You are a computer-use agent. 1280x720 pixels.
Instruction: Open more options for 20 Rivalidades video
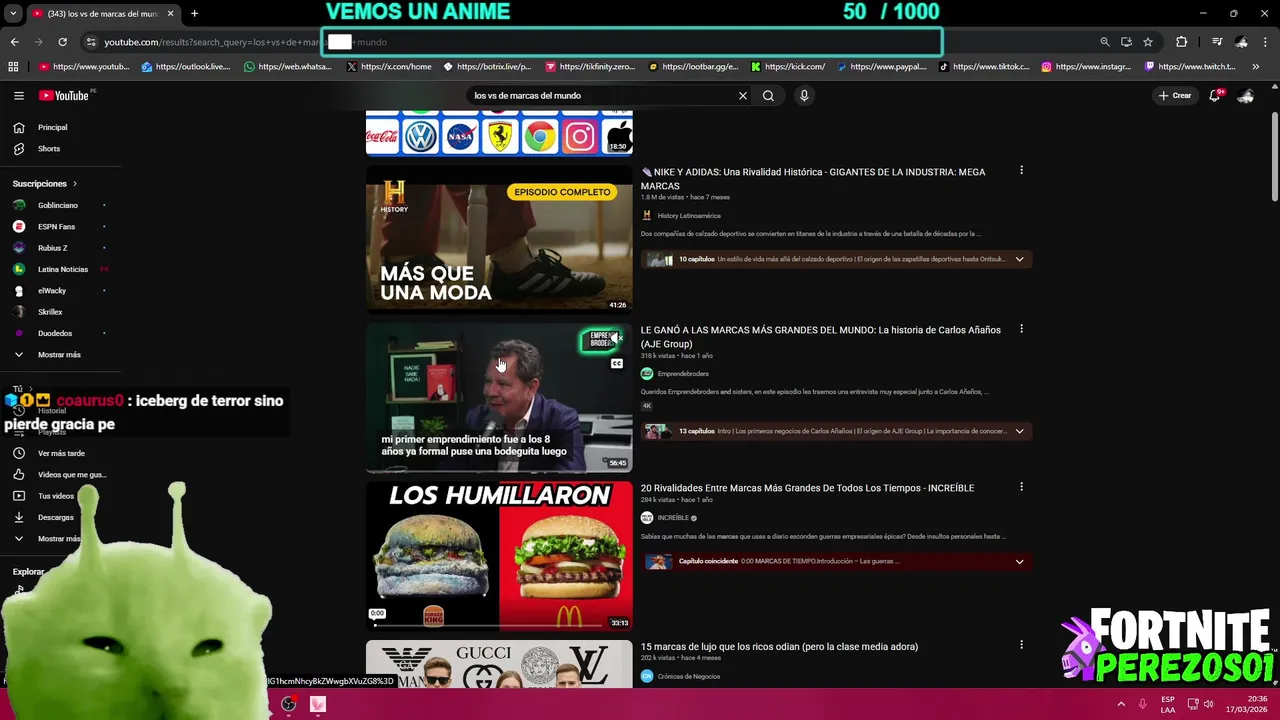tap(1021, 487)
